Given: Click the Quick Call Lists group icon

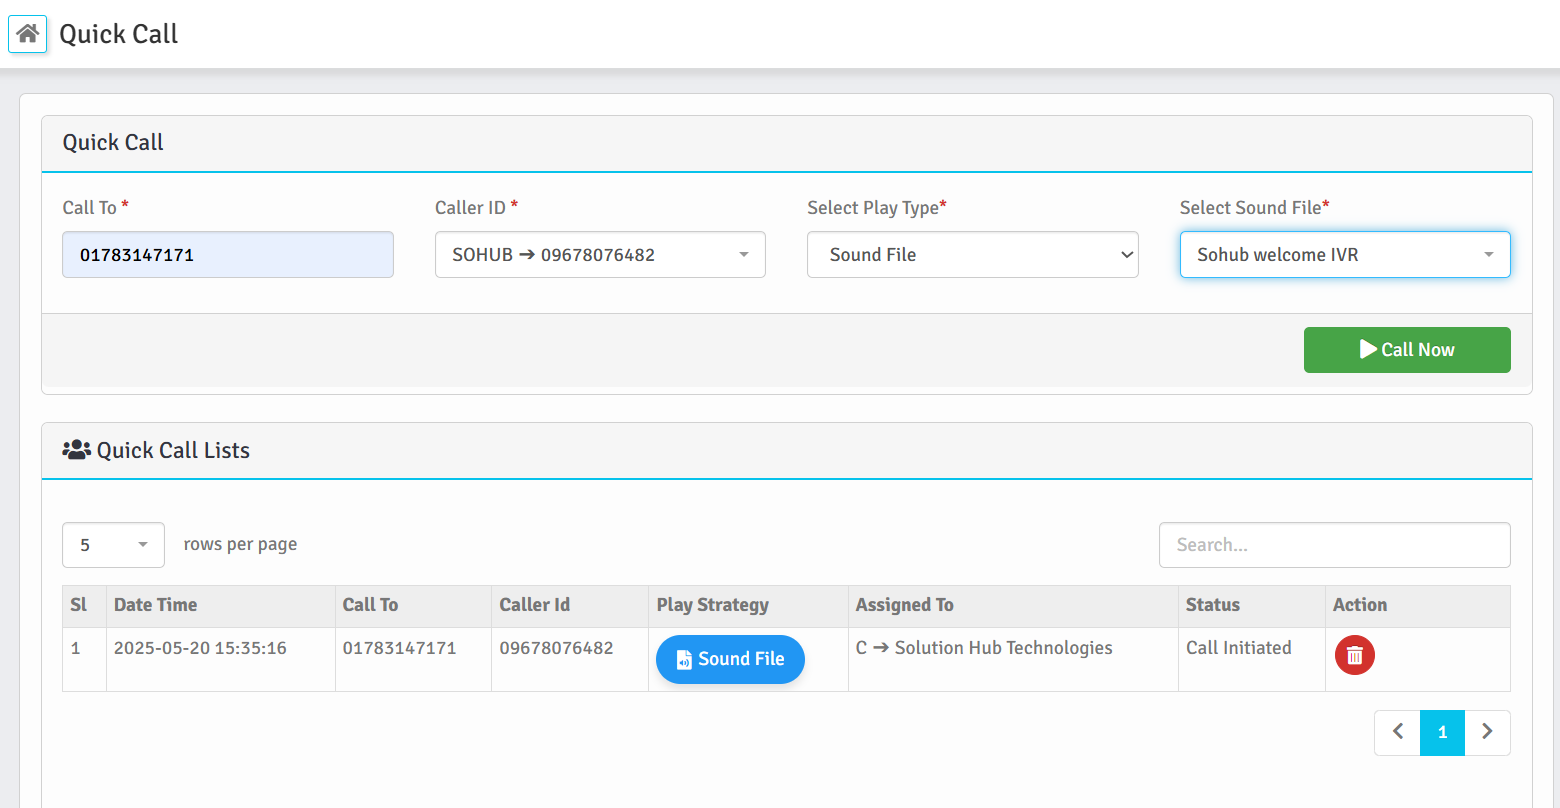Looking at the screenshot, I should 76,450.
